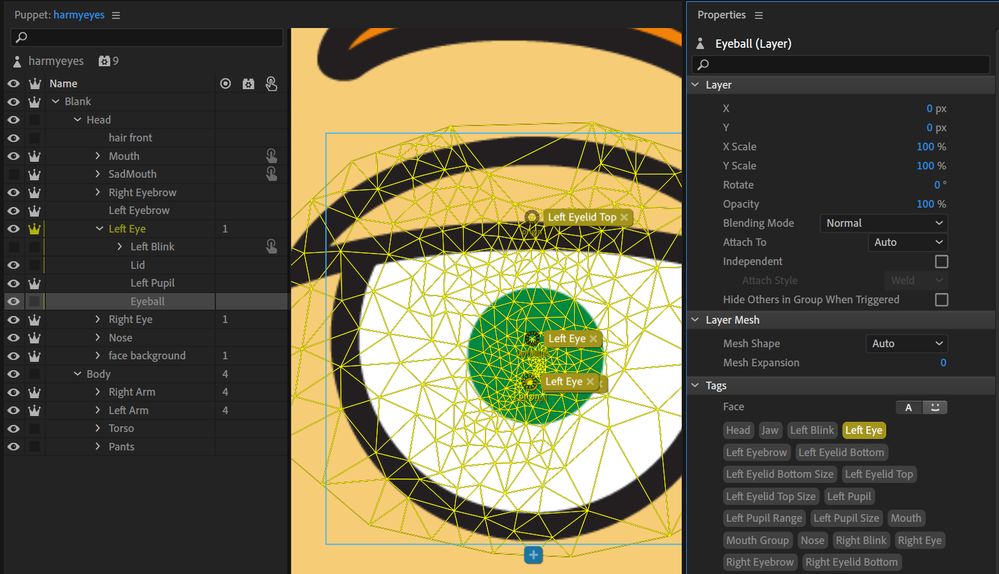The width and height of the screenshot is (999, 574).
Task: Expand the Right Eye group
Action: (98, 320)
